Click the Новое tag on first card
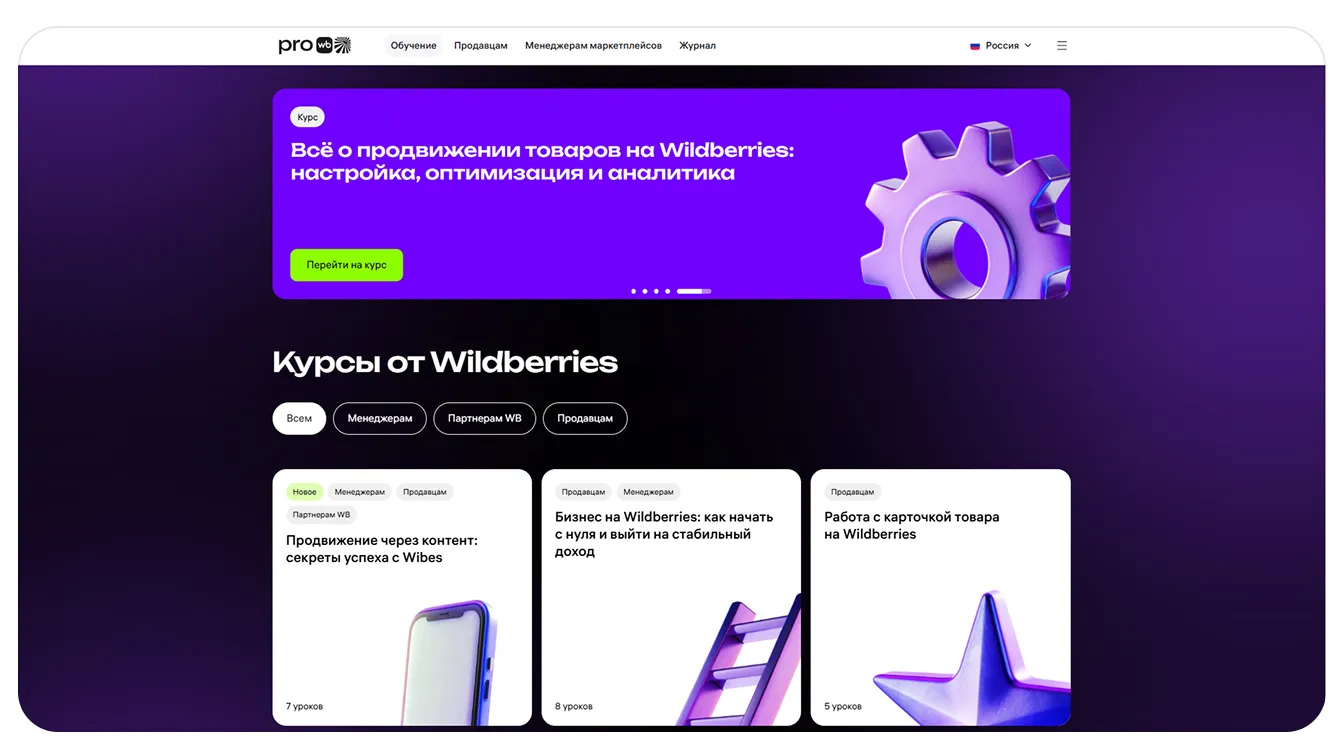 pyautogui.click(x=305, y=492)
